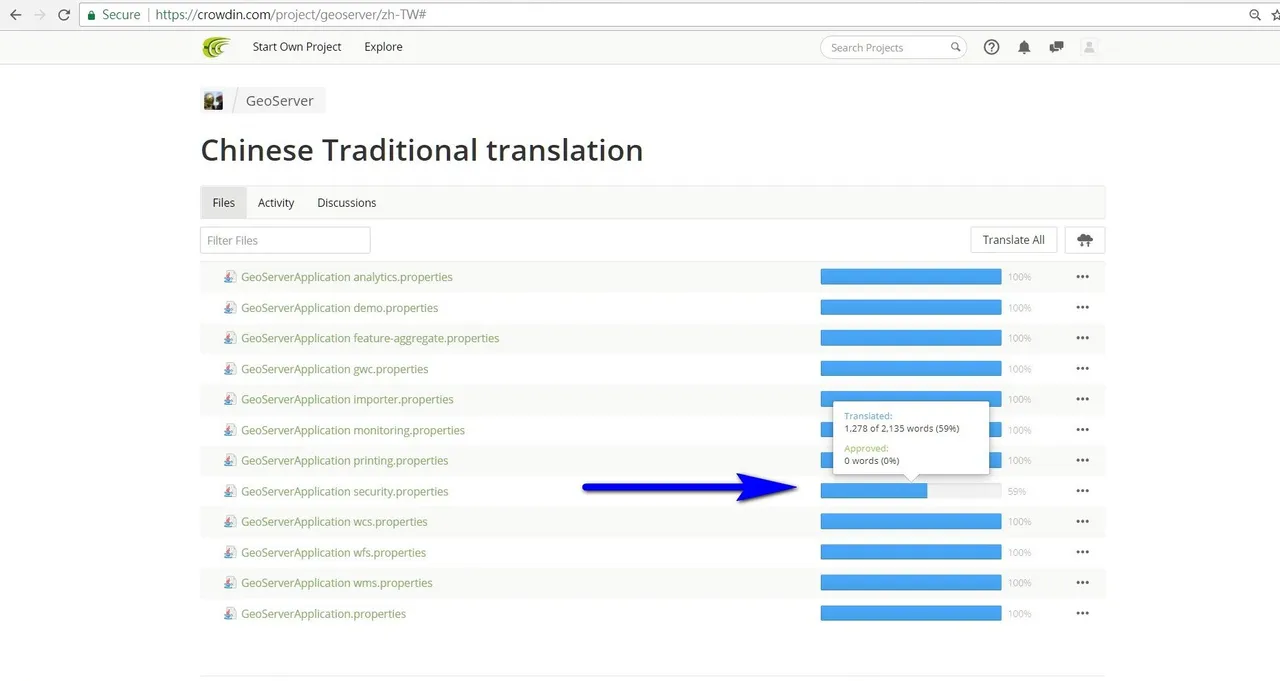
Task: Open the more options menu for feature-aggregate.properties
Action: pos(1082,338)
